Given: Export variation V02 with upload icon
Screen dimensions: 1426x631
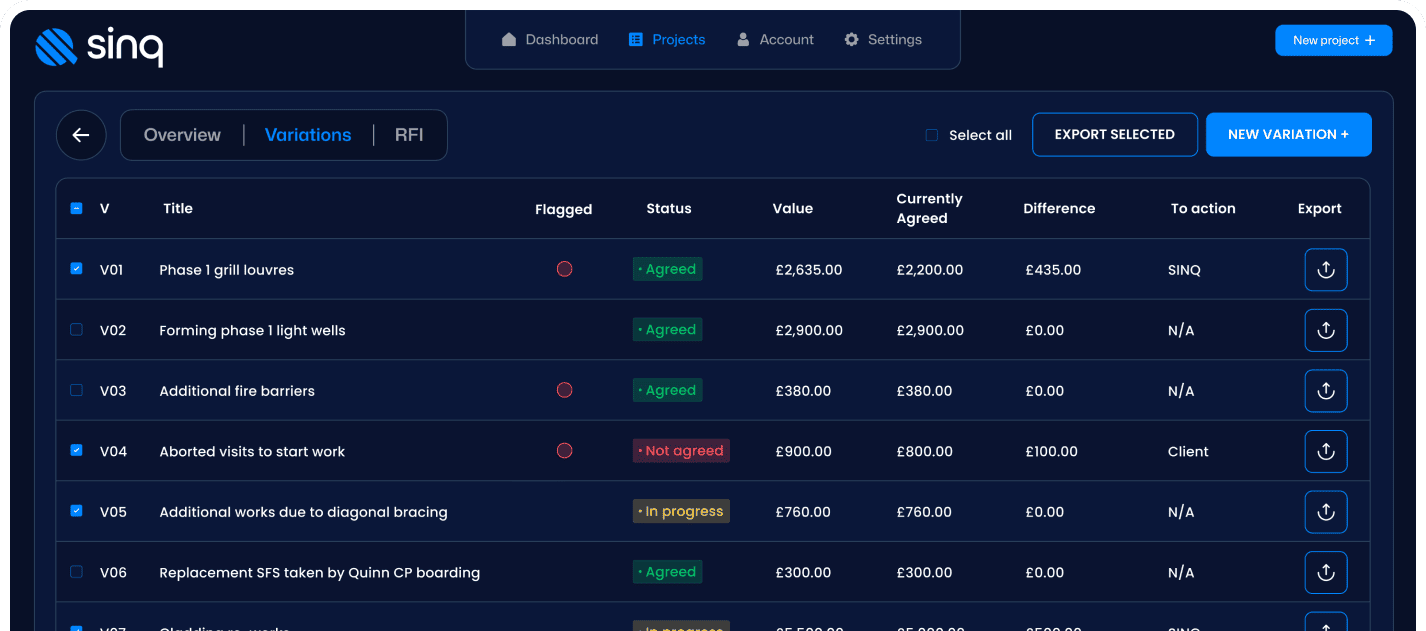Looking at the screenshot, I should 1326,330.
